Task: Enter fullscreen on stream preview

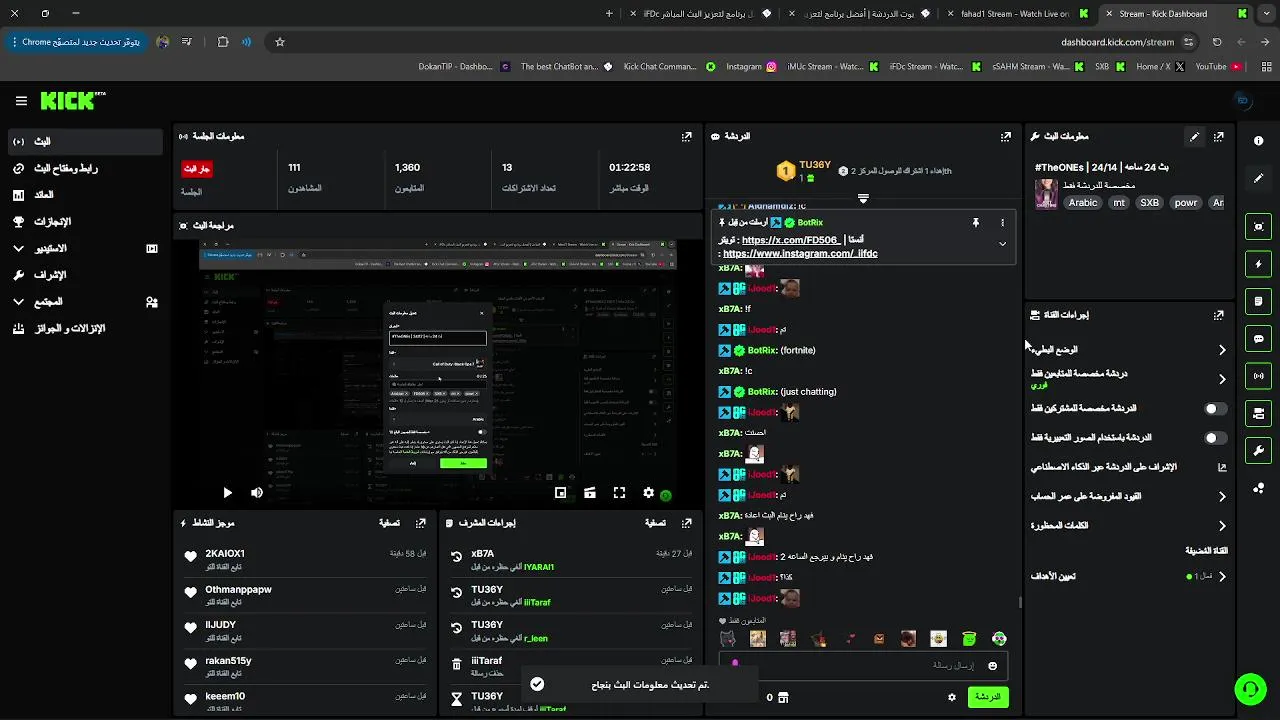Action: click(619, 493)
